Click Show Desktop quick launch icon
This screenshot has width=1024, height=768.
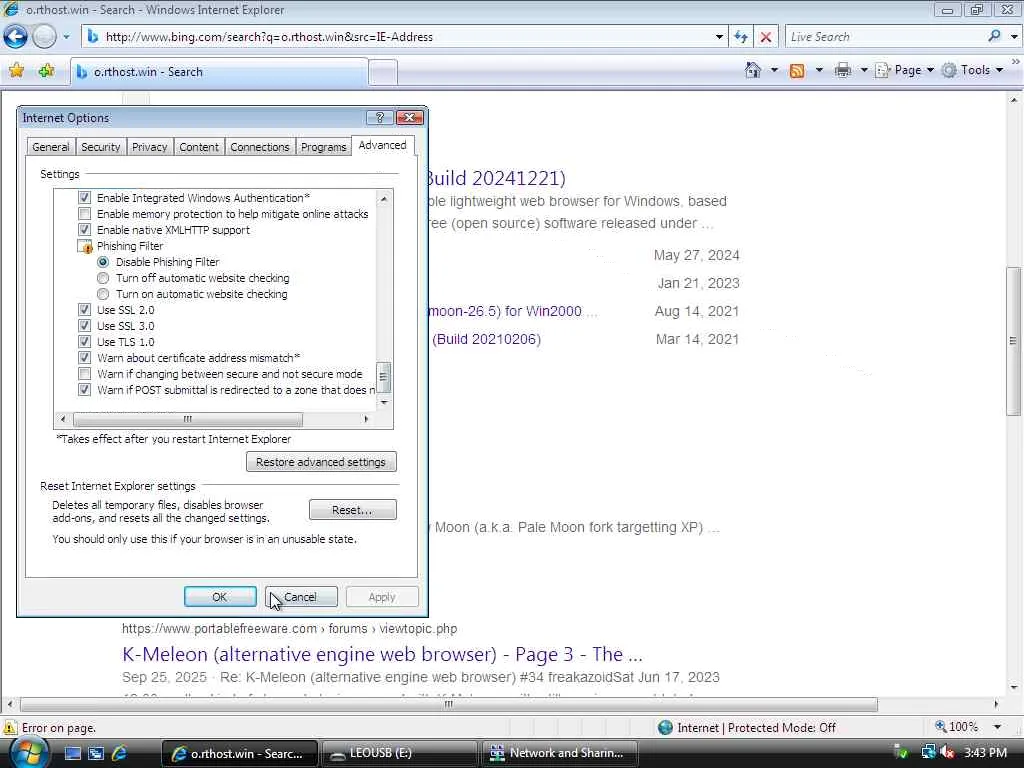tap(72, 753)
